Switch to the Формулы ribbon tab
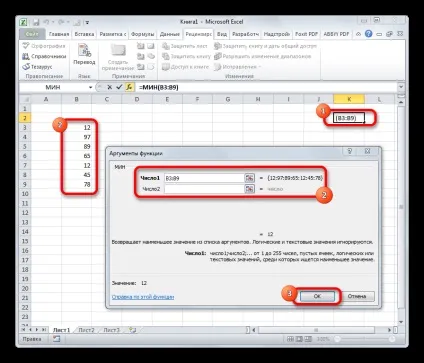The height and width of the screenshot is (363, 424). (x=143, y=34)
